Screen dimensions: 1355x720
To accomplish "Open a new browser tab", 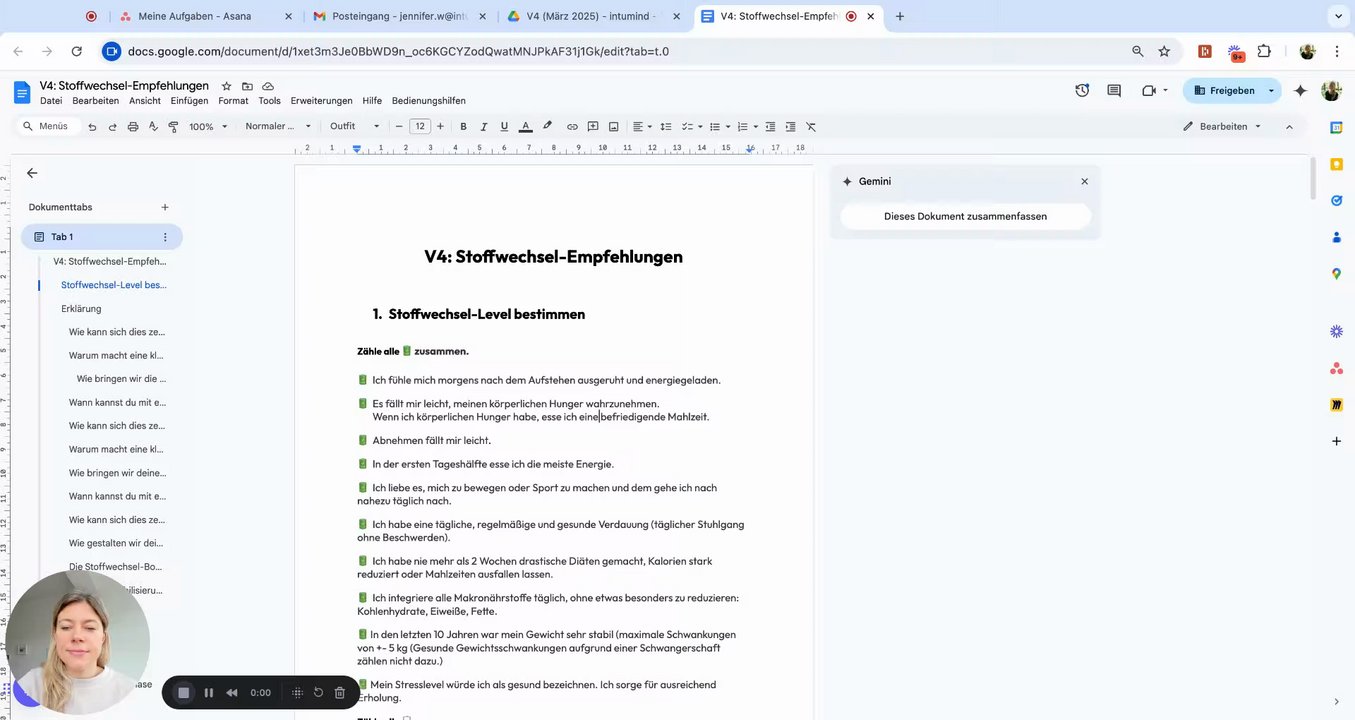I will 900,16.
